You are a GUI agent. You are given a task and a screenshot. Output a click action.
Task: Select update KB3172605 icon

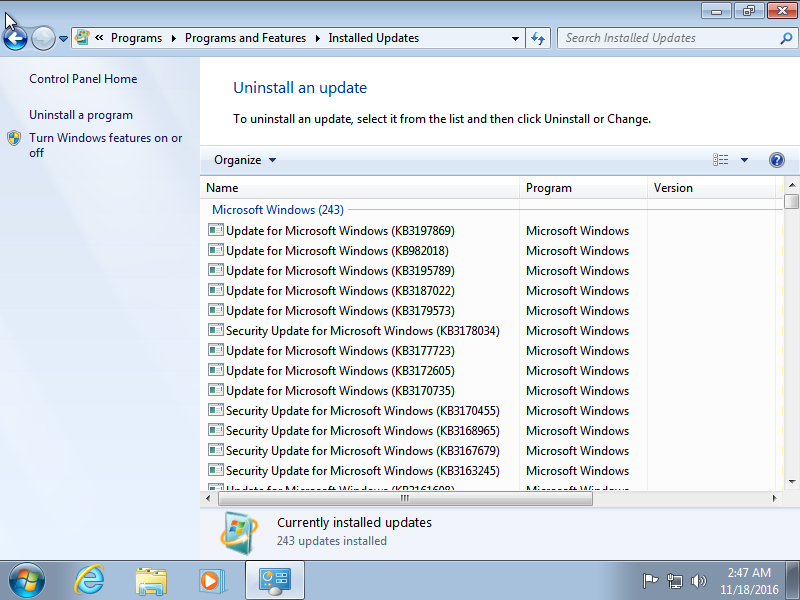point(216,370)
